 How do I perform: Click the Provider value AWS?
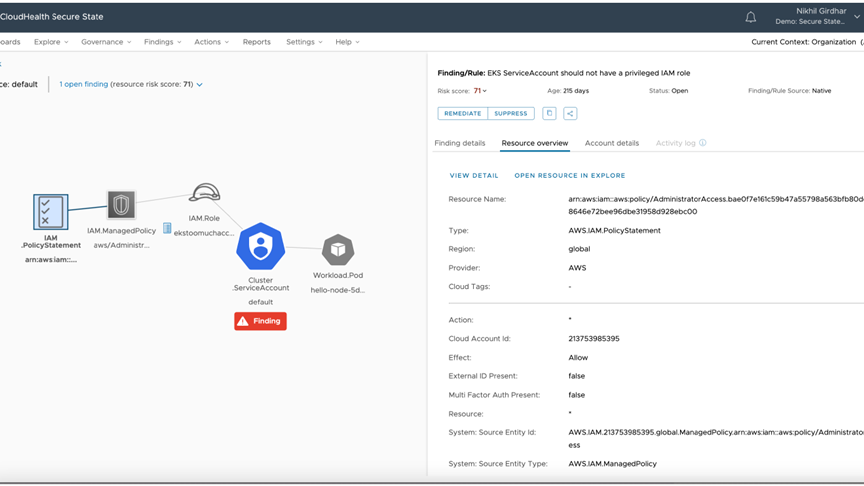coord(577,268)
